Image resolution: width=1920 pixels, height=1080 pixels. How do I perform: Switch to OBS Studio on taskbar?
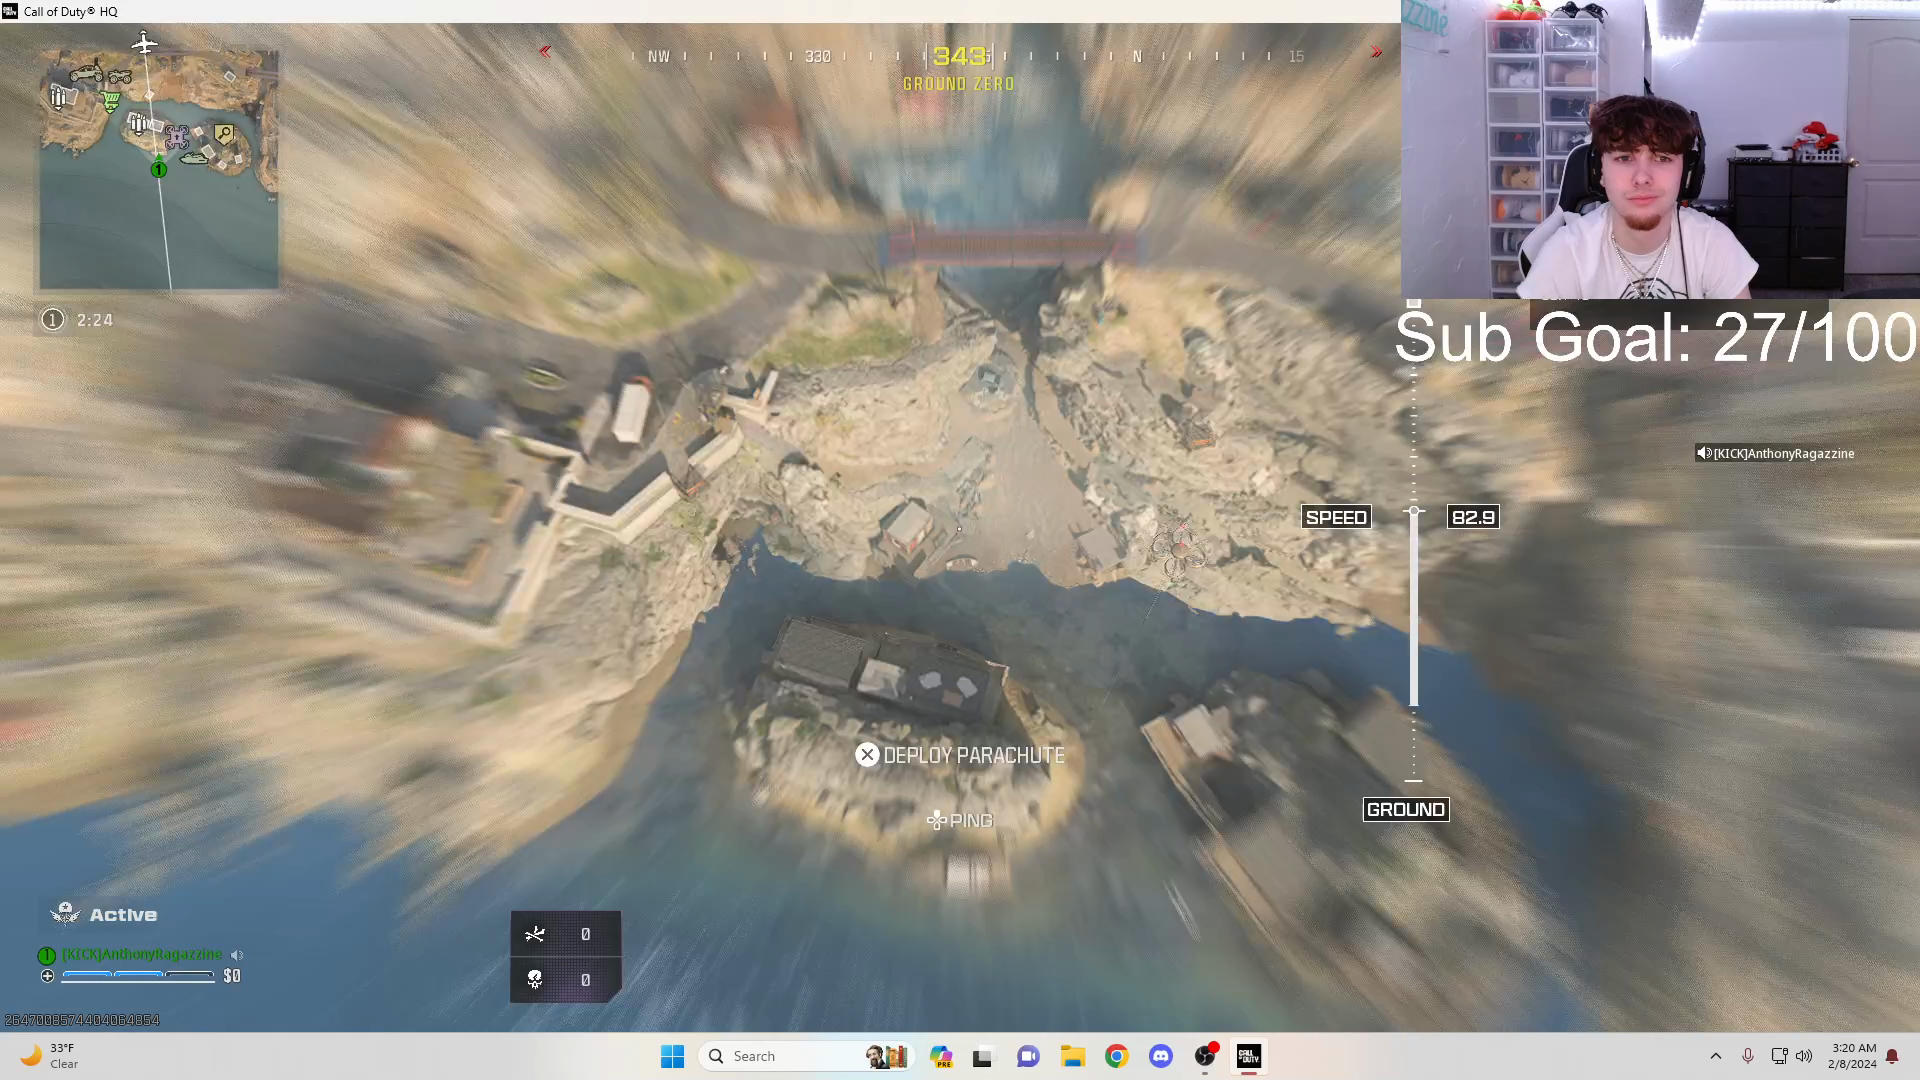tap(1205, 1056)
